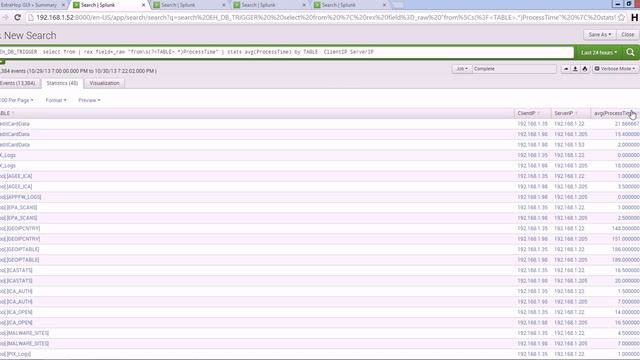This screenshot has height=360, width=640.
Task: Close the active Search | Splunk tab
Action: coord(143,5)
